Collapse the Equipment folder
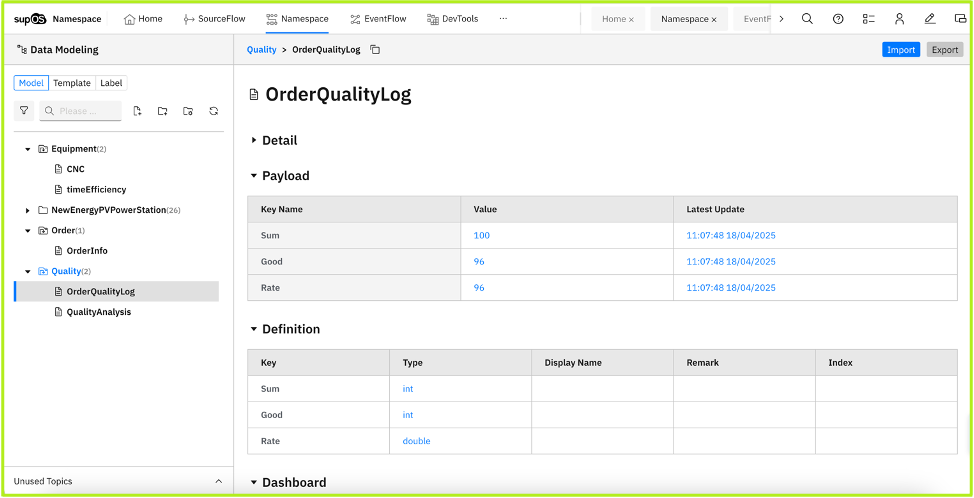The width and height of the screenshot is (974, 498). (28, 149)
